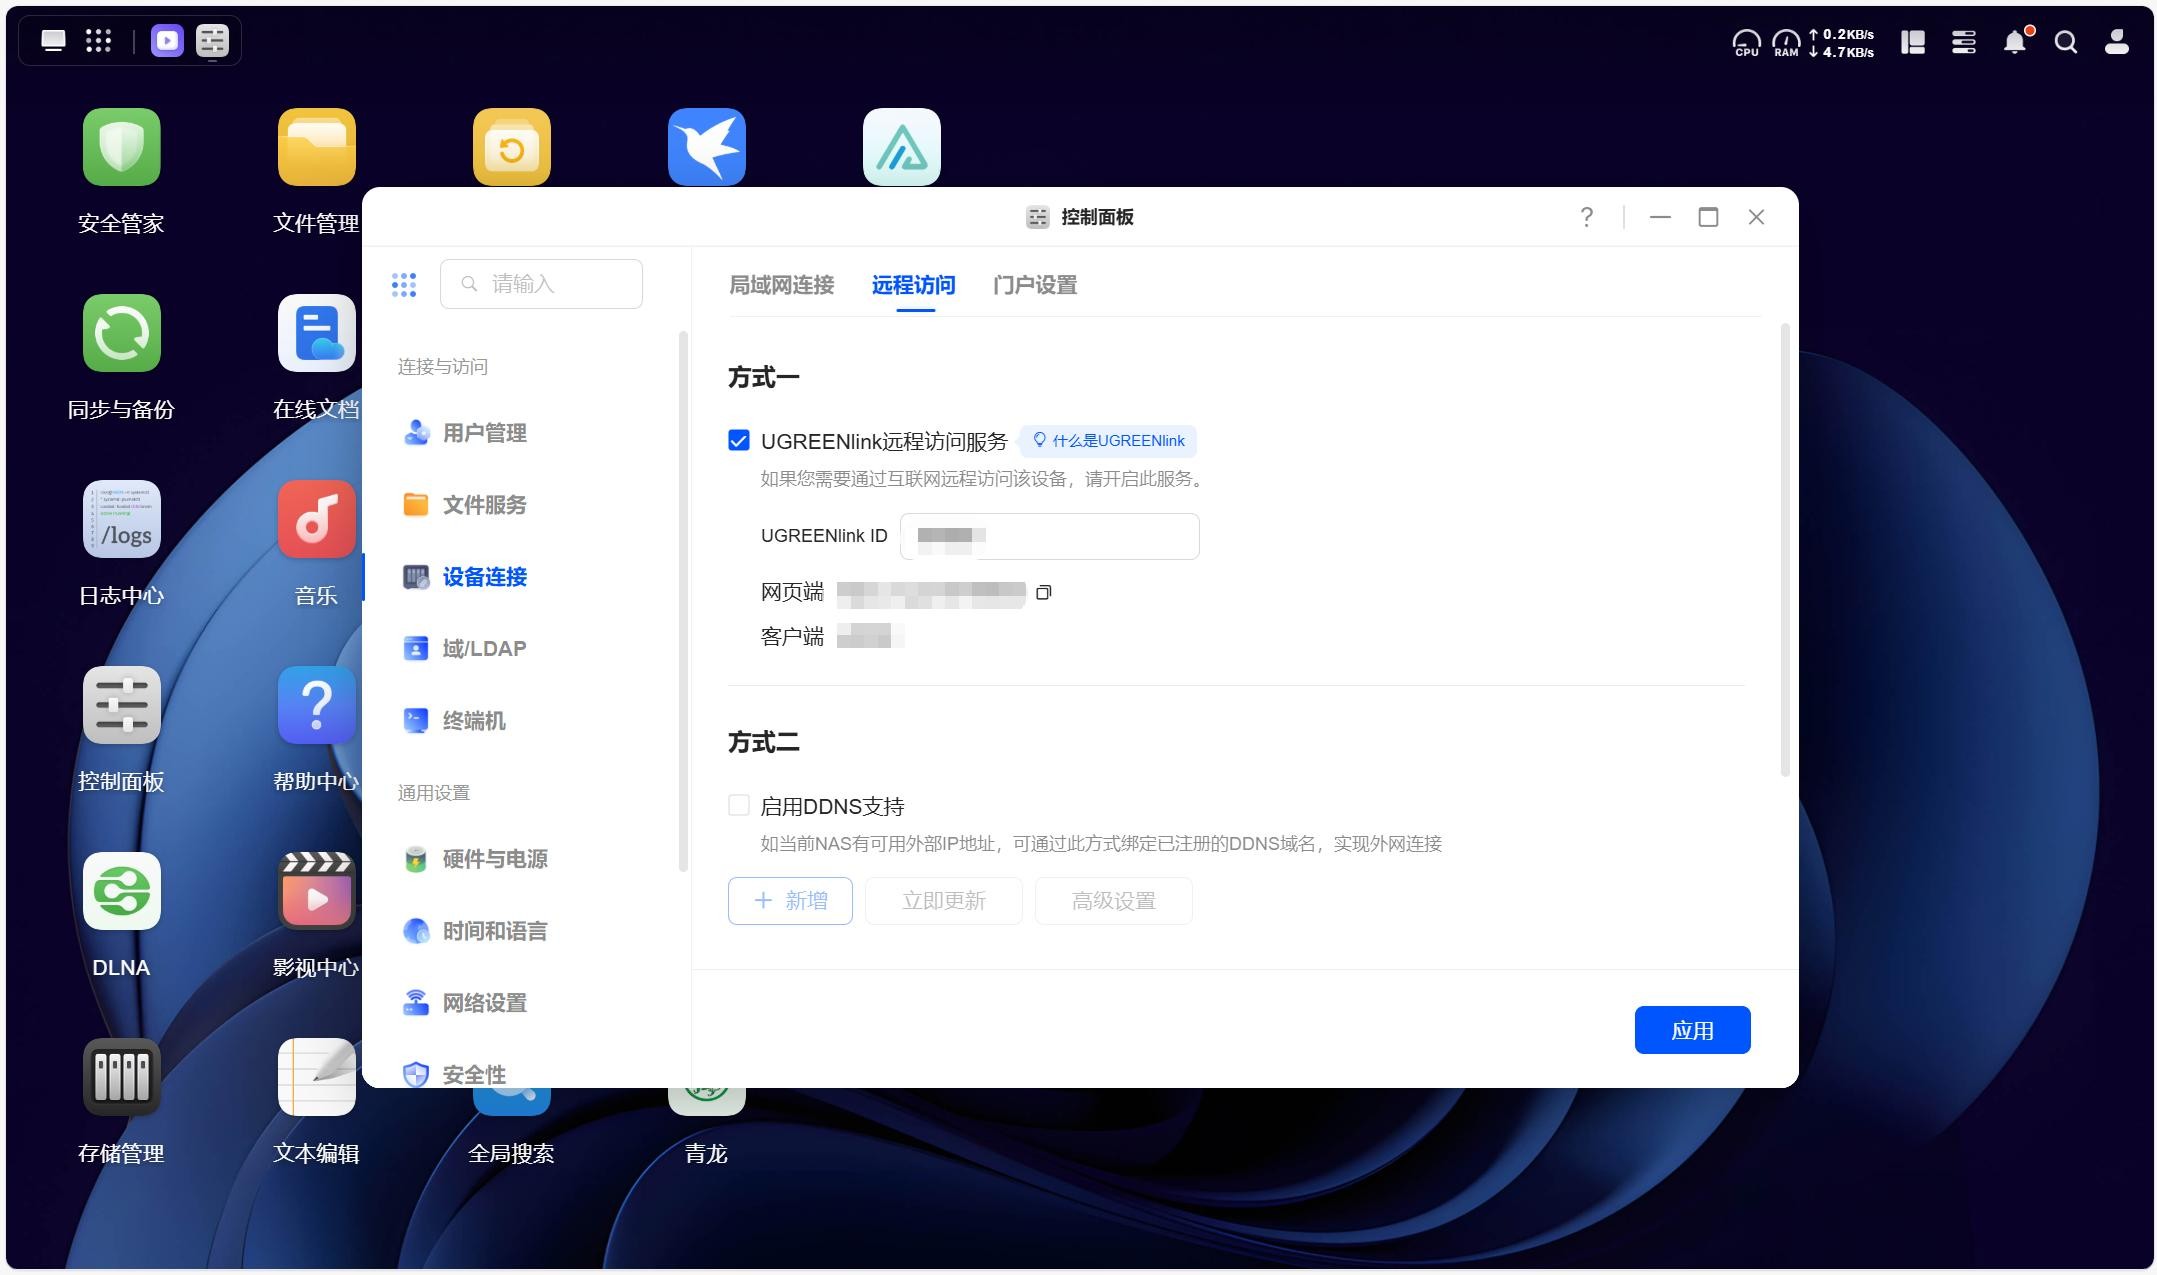Open the 安全管家 desktop app
This screenshot has width=2157, height=1275.
click(121, 148)
